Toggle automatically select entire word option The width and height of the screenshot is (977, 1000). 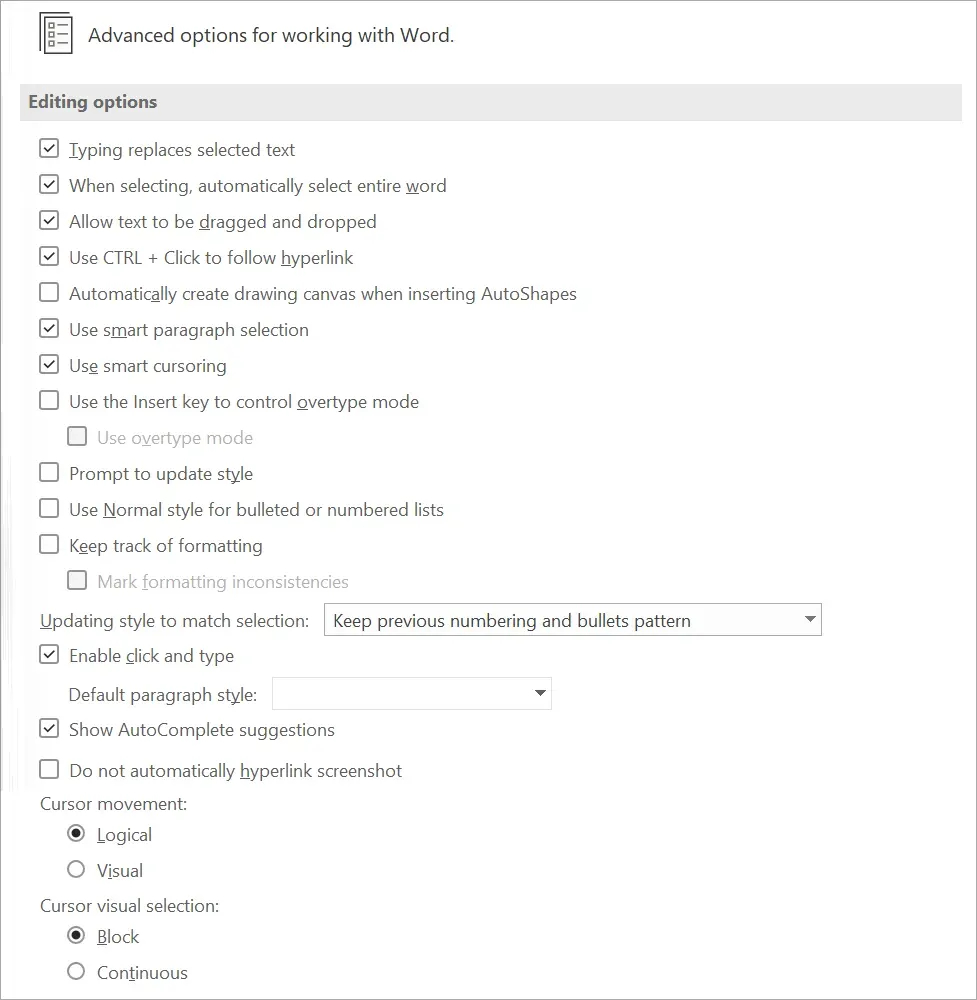(49, 185)
